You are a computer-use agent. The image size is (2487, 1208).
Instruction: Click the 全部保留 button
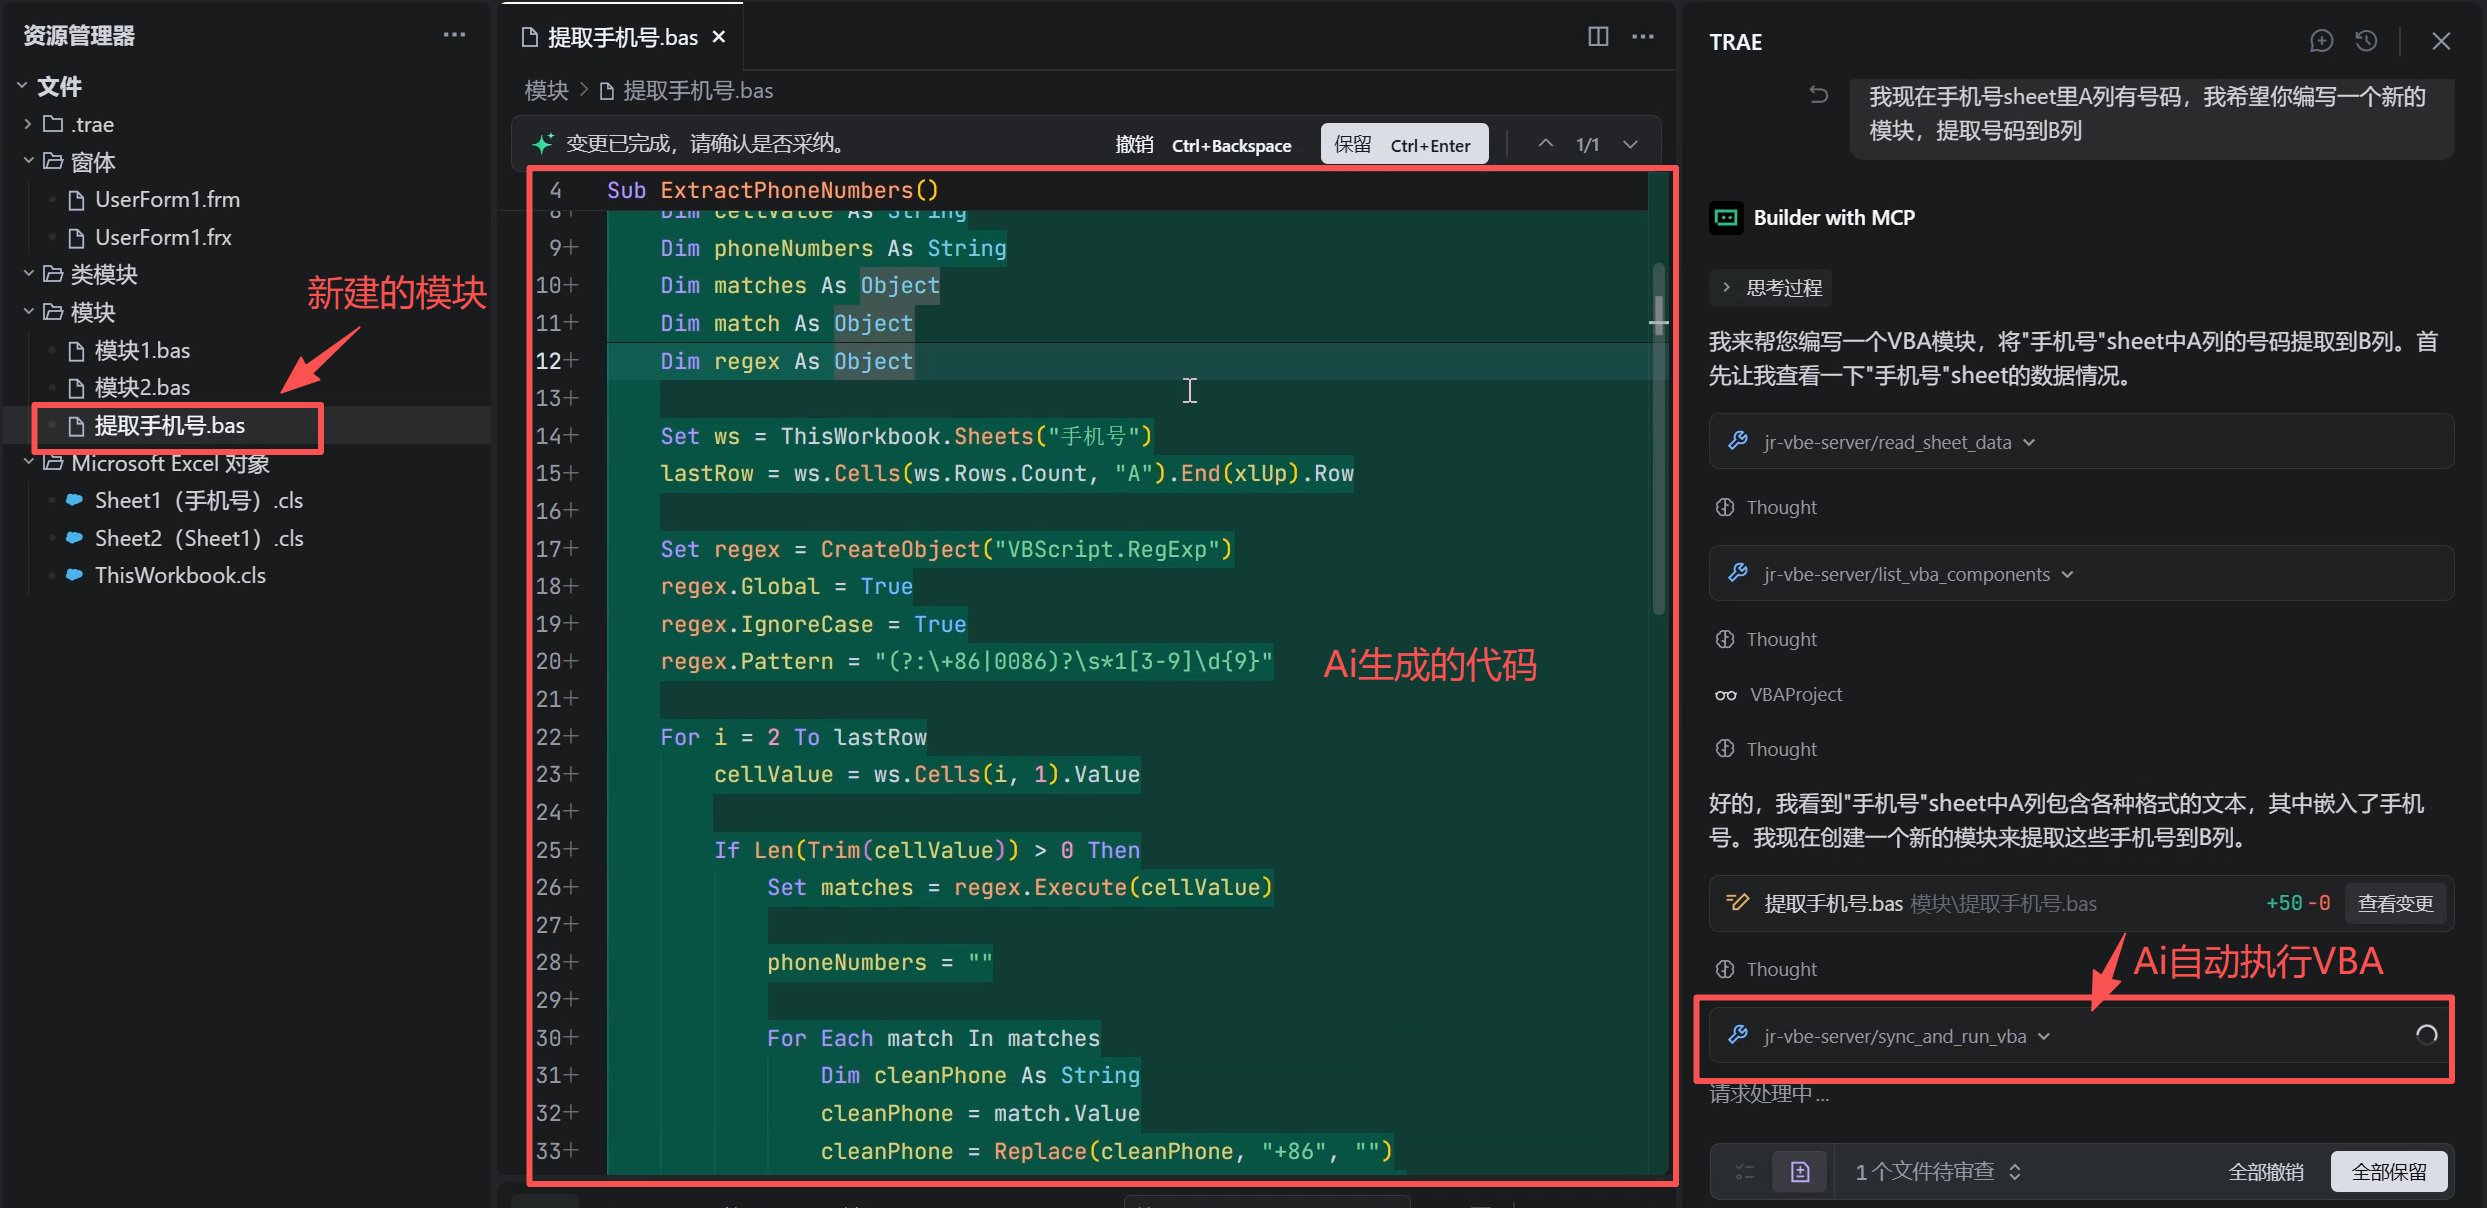[x=2388, y=1172]
